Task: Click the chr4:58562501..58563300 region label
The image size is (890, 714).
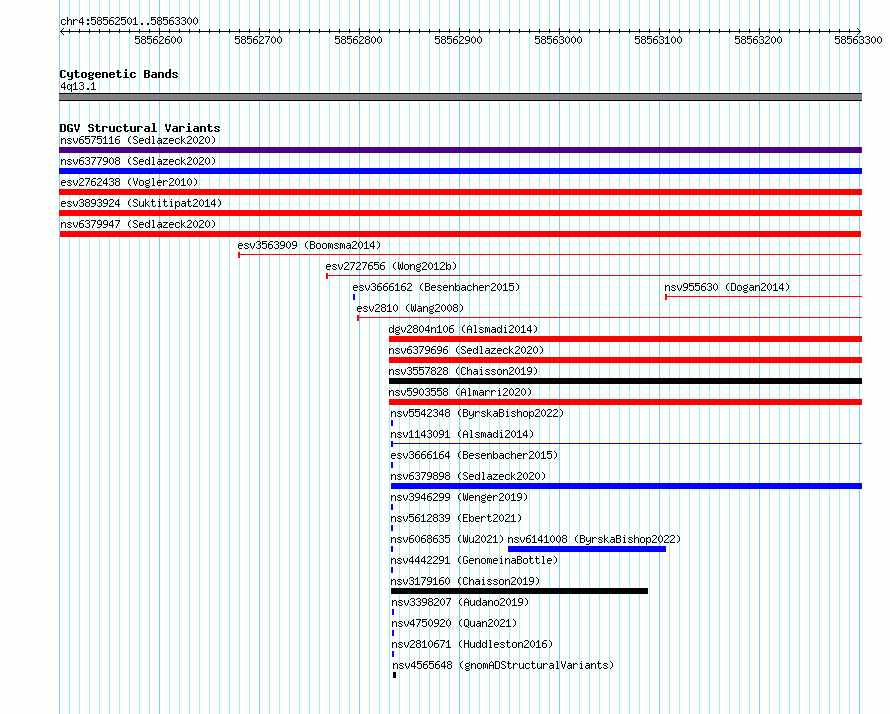Action: pos(129,21)
